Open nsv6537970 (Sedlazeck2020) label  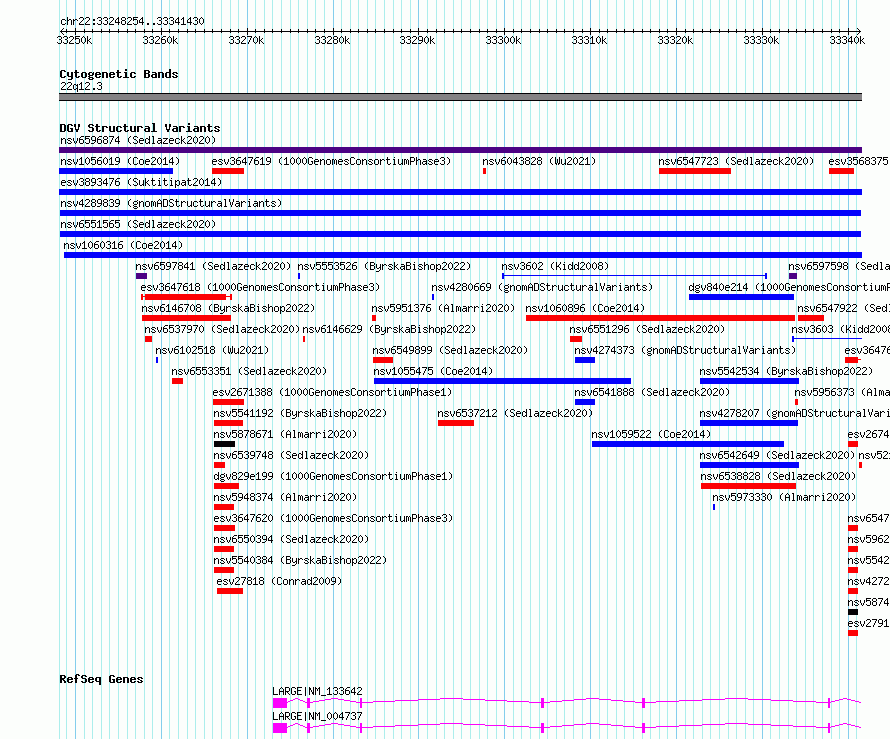(222, 329)
